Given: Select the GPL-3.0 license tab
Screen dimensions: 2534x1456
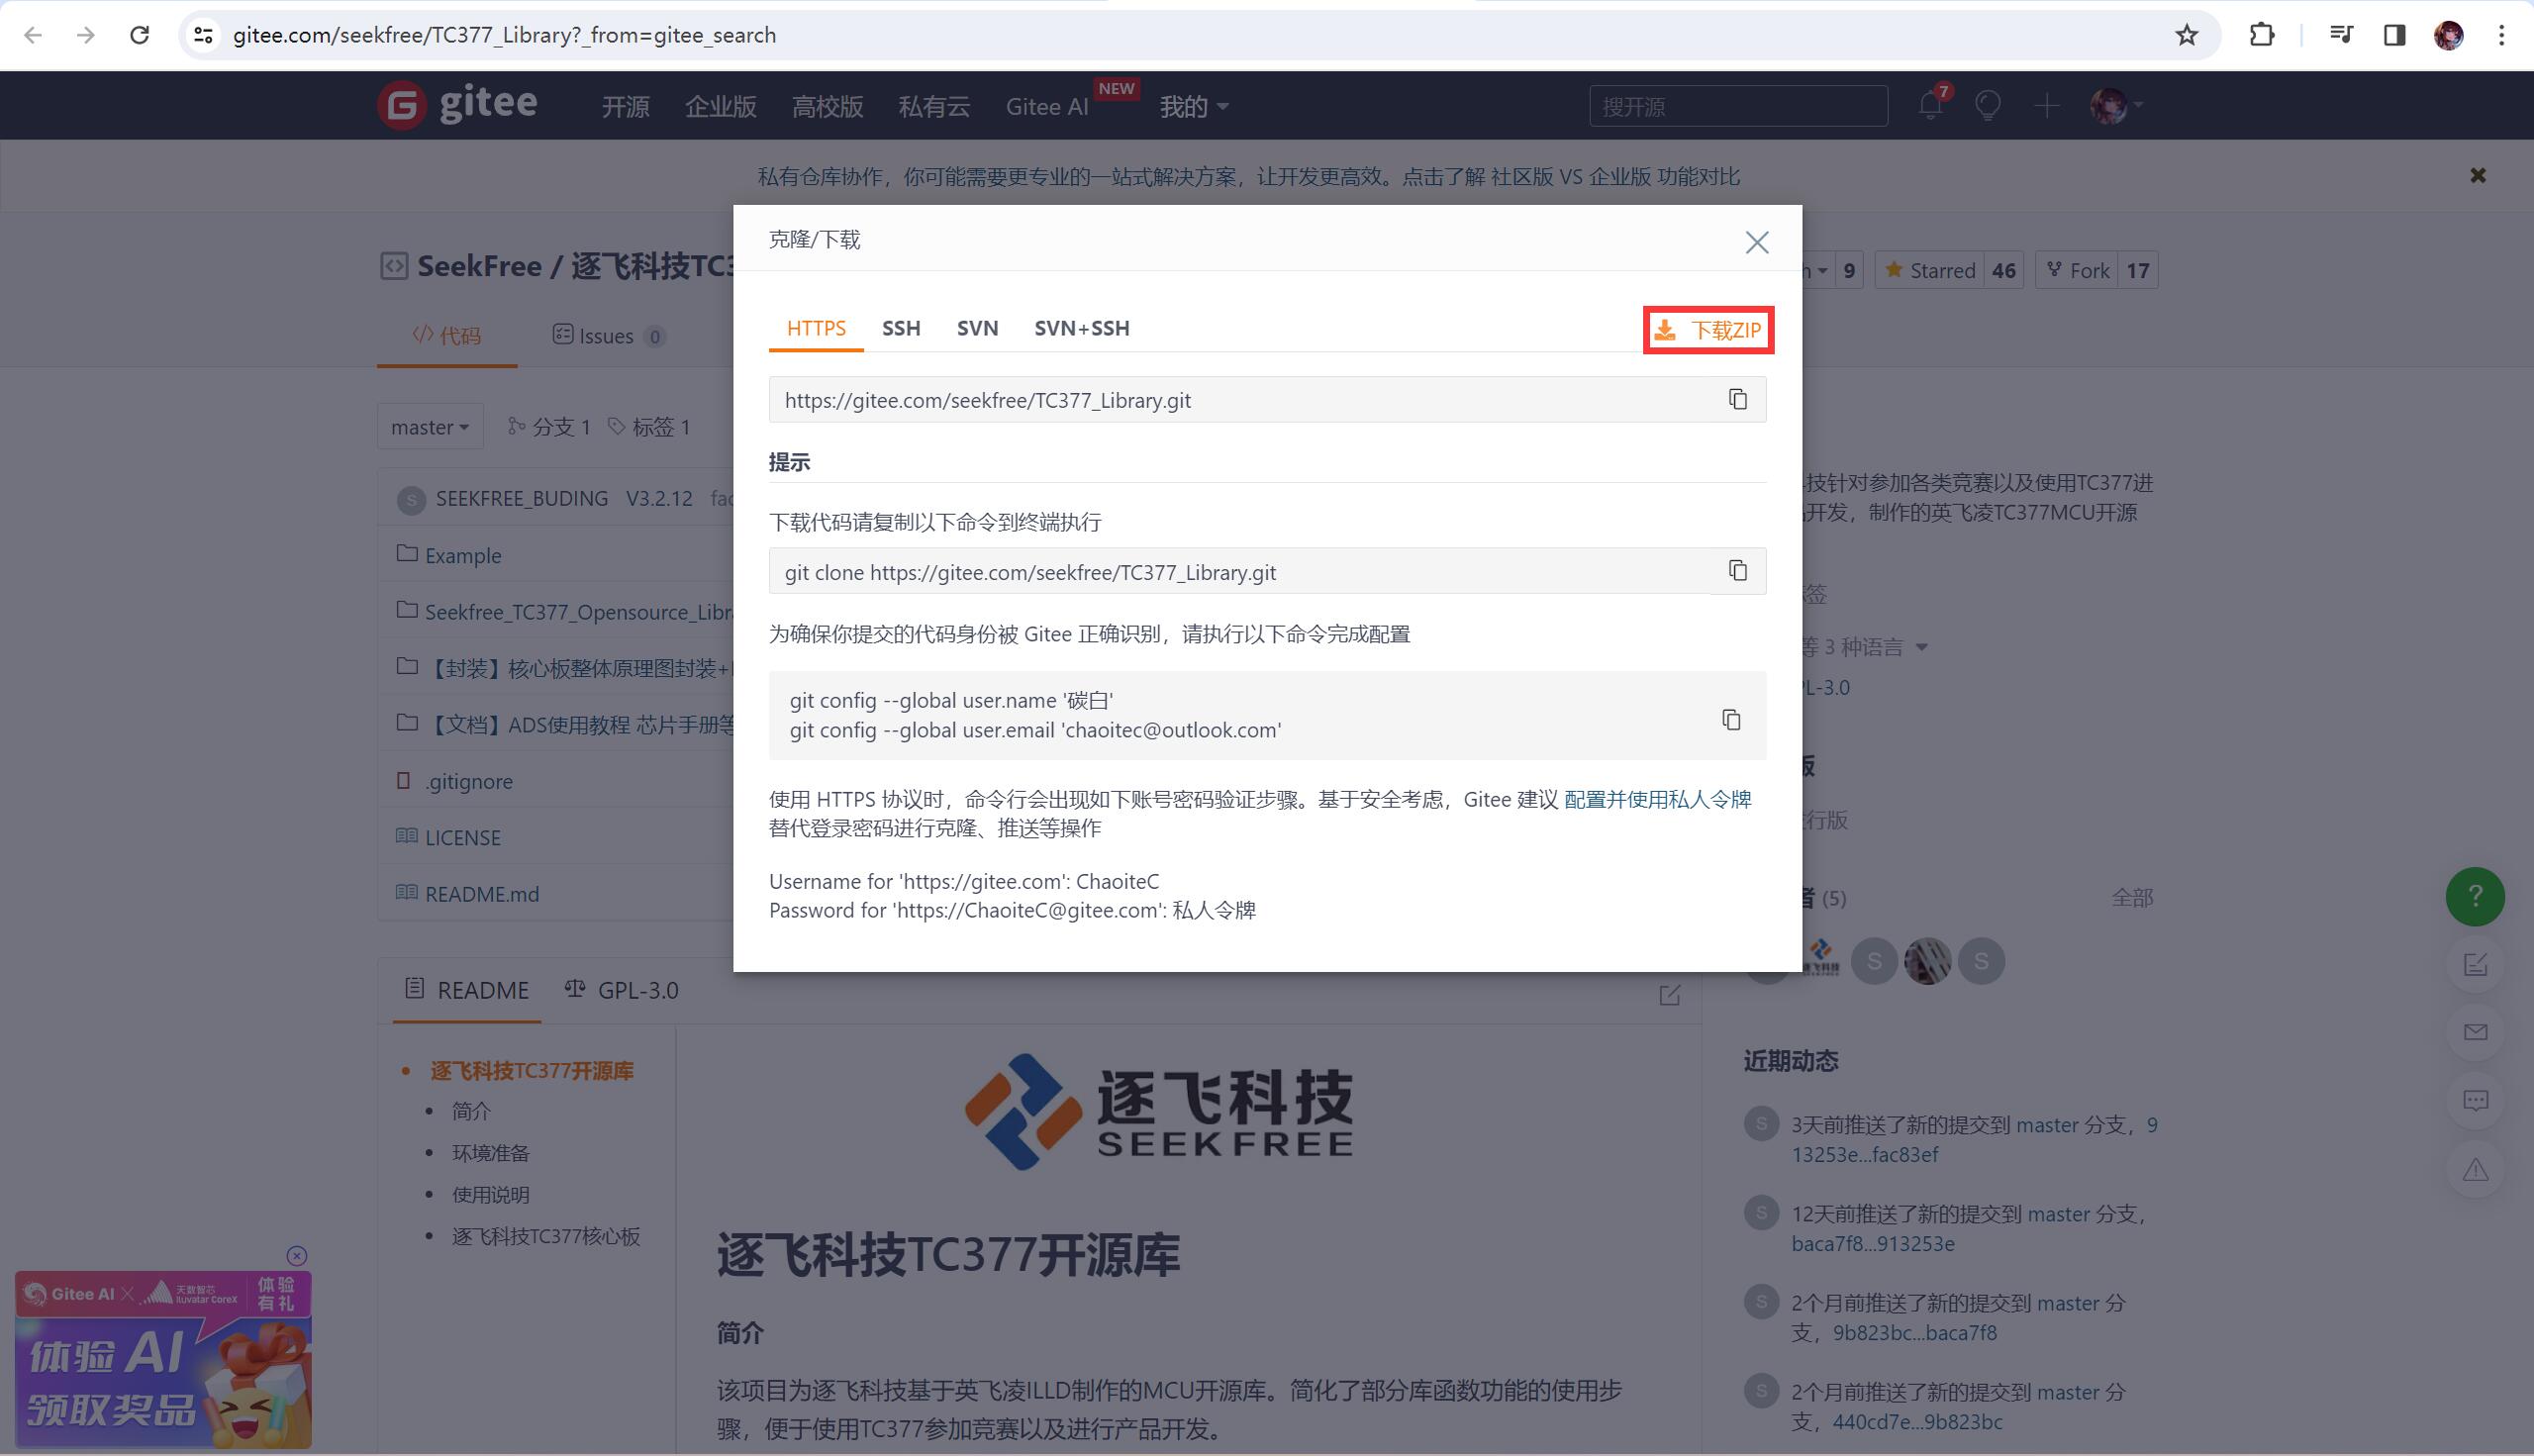Looking at the screenshot, I should (x=622, y=990).
